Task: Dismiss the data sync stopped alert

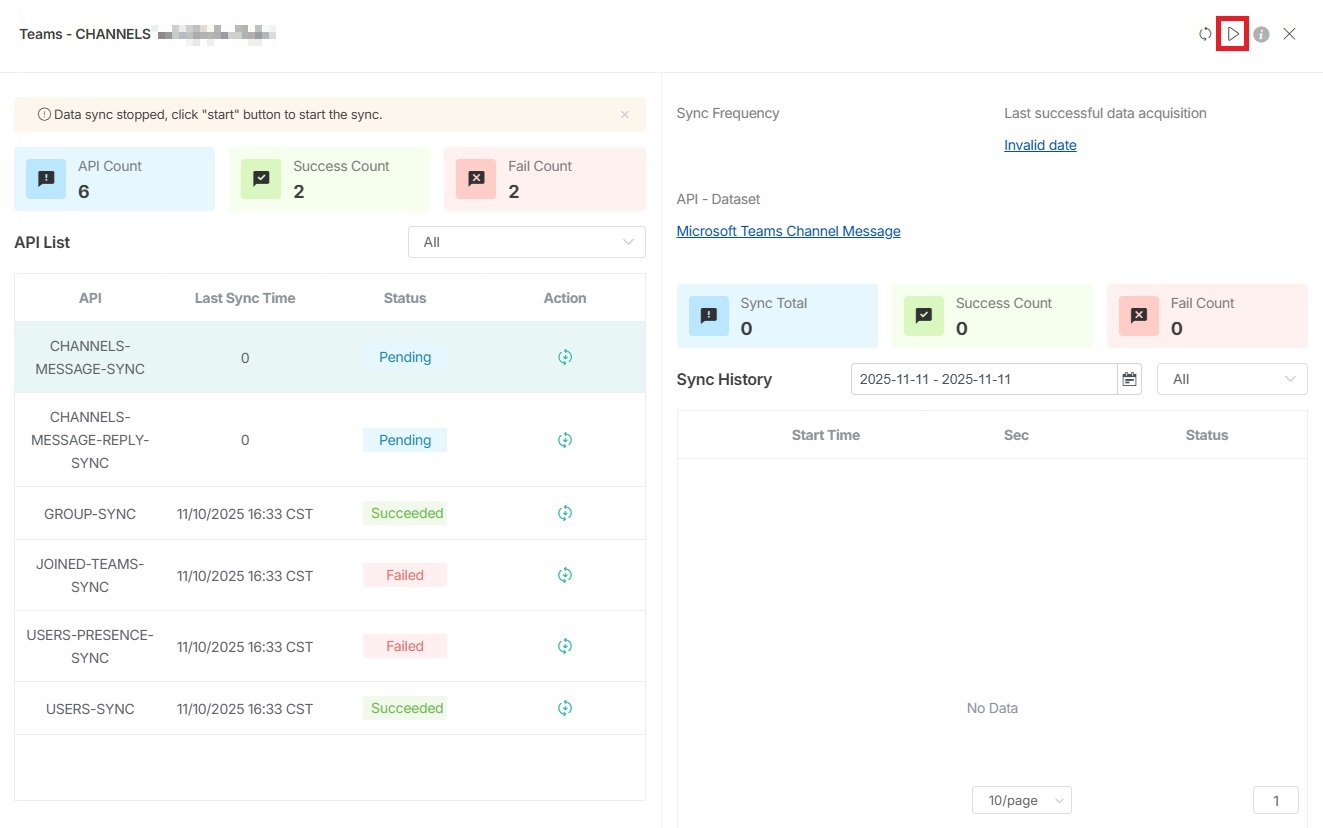Action: [x=625, y=115]
